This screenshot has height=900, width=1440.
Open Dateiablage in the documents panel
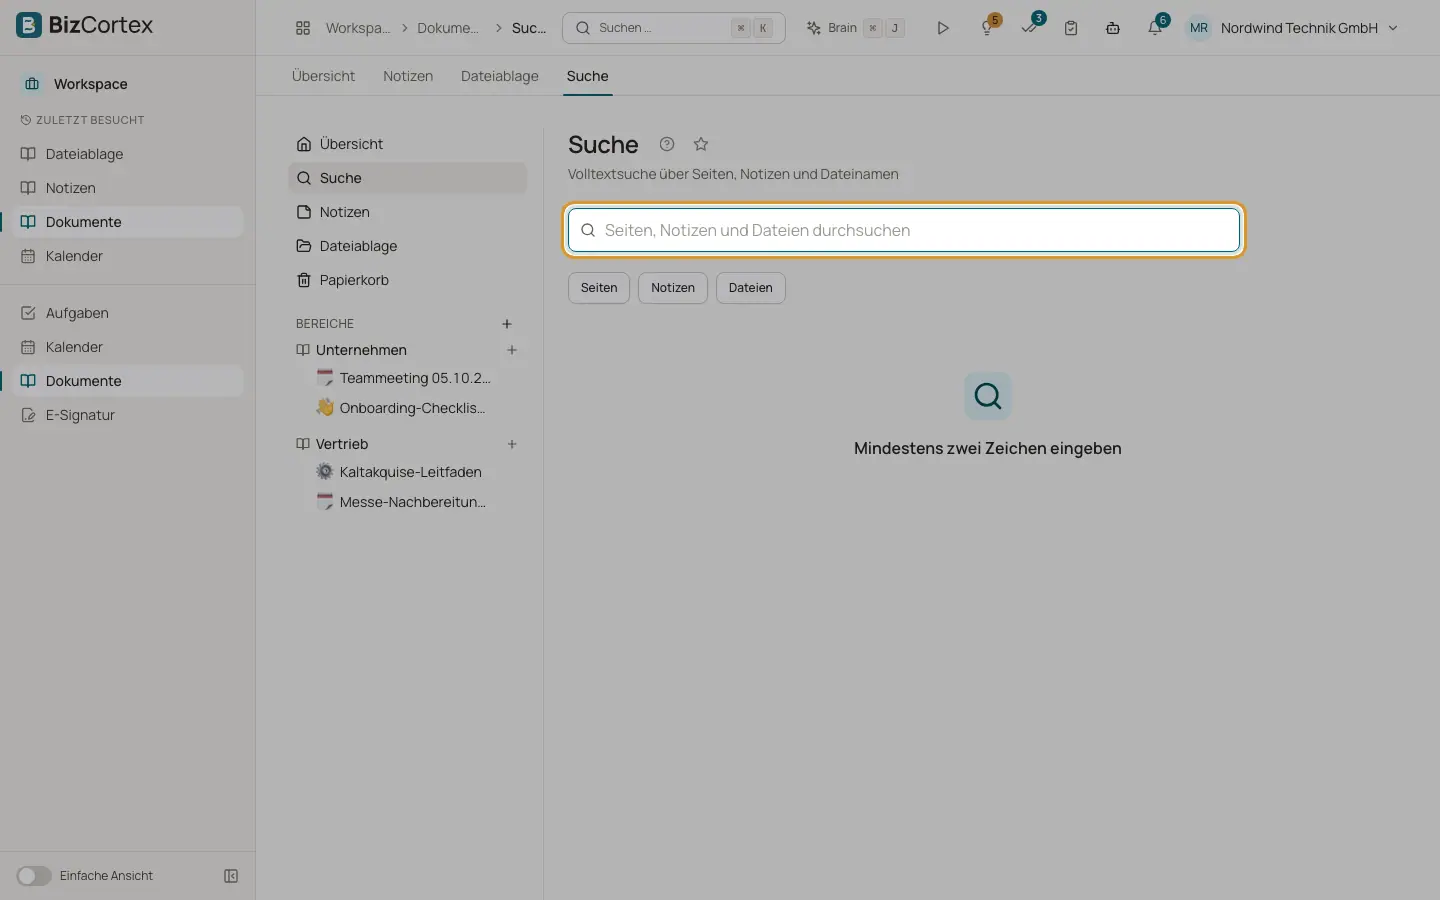(408, 246)
